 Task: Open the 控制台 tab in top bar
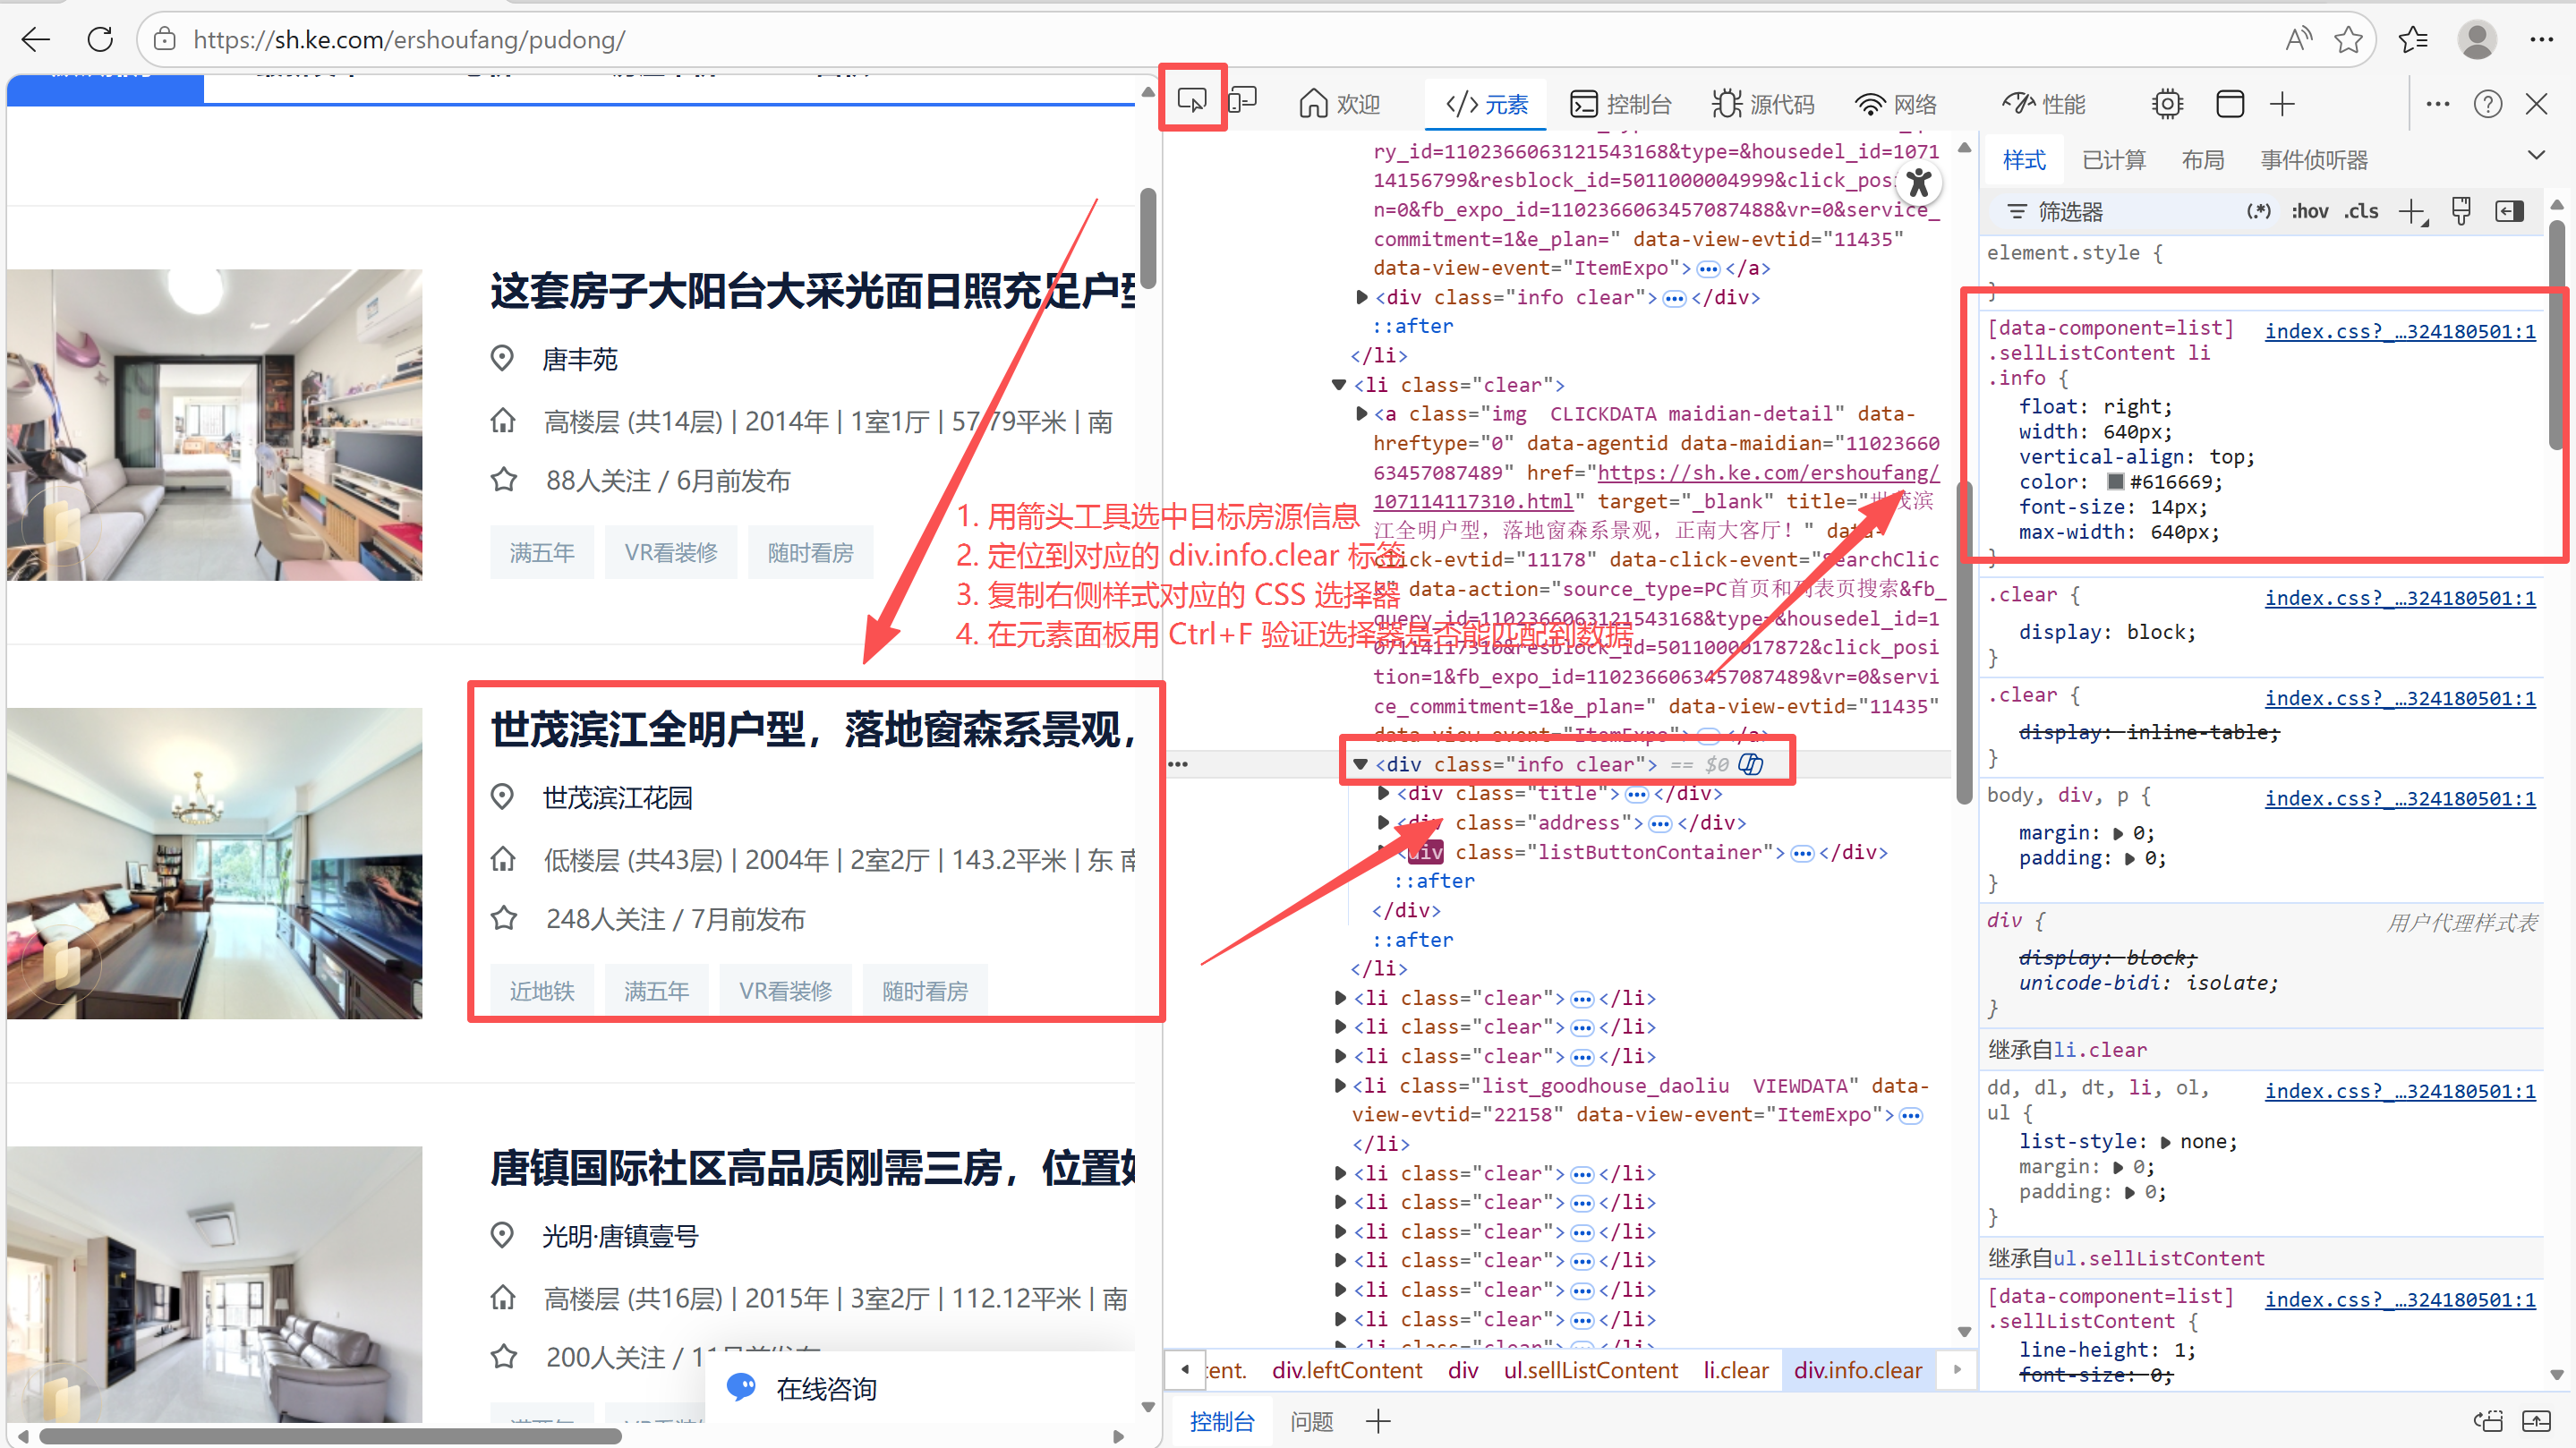pos(1620,104)
